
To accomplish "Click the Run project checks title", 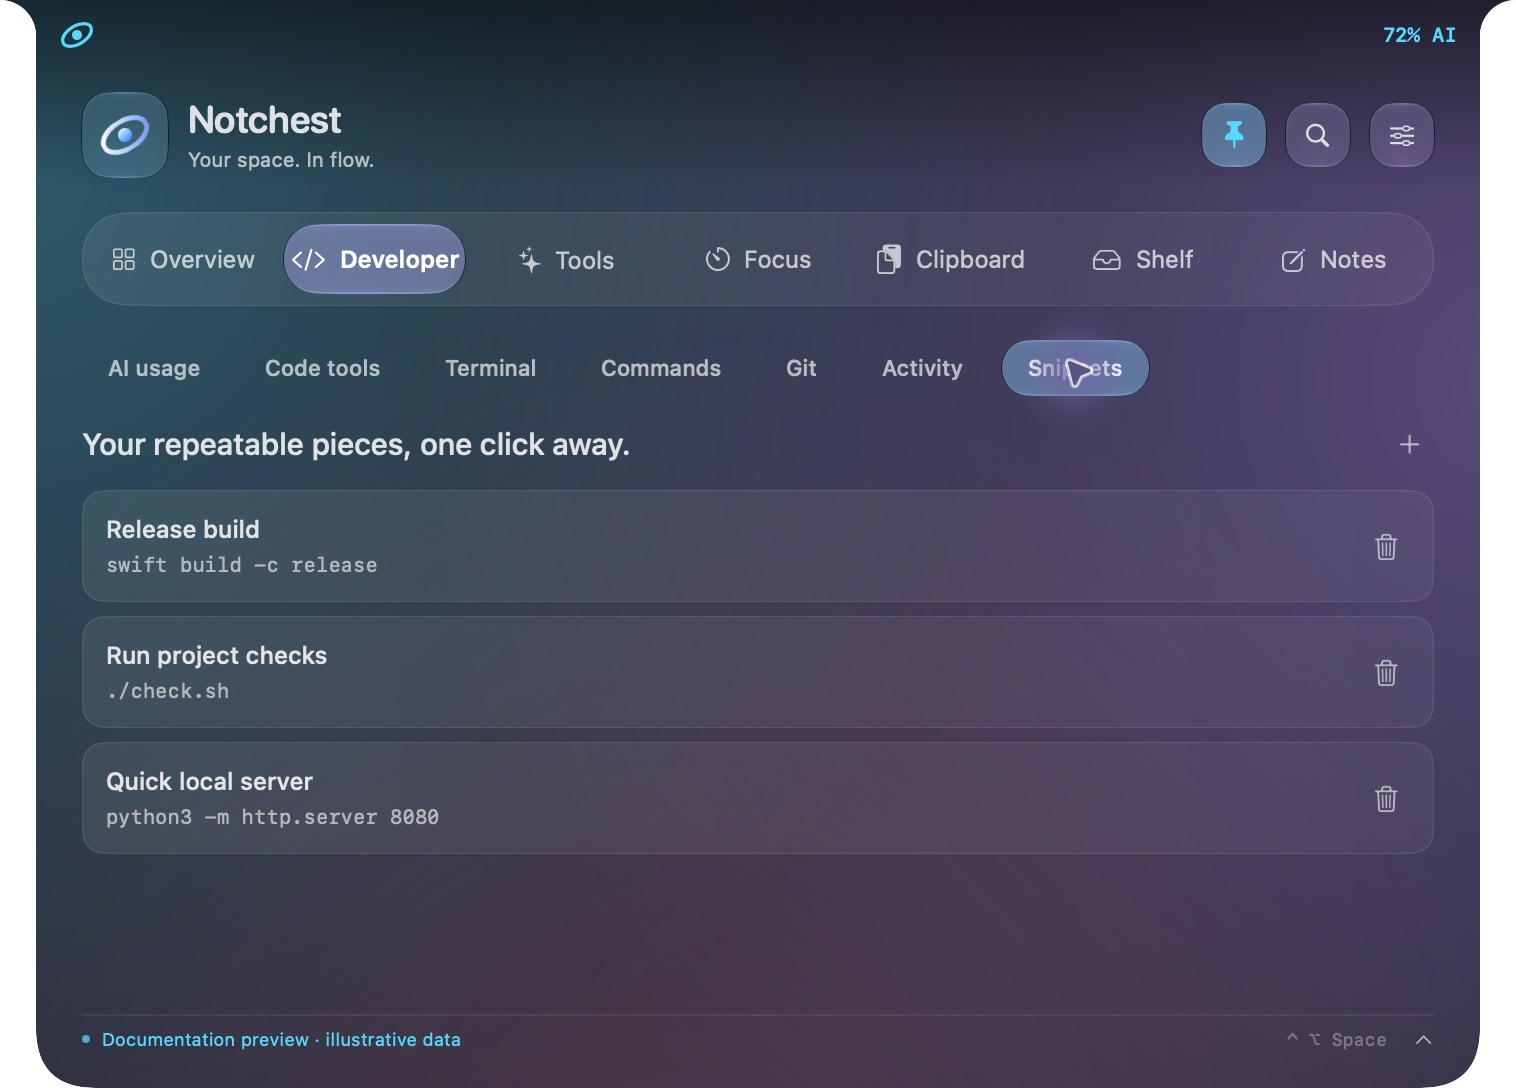I will pyautogui.click(x=217, y=655).
